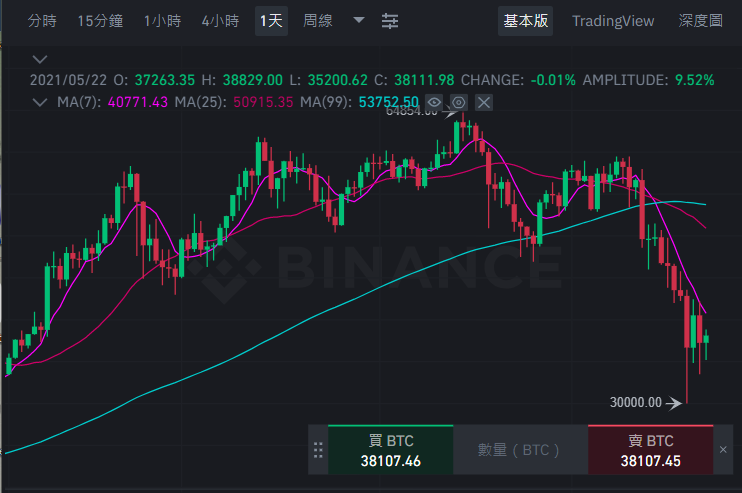Collapse the OHLC info row chevron

[x=40, y=60]
